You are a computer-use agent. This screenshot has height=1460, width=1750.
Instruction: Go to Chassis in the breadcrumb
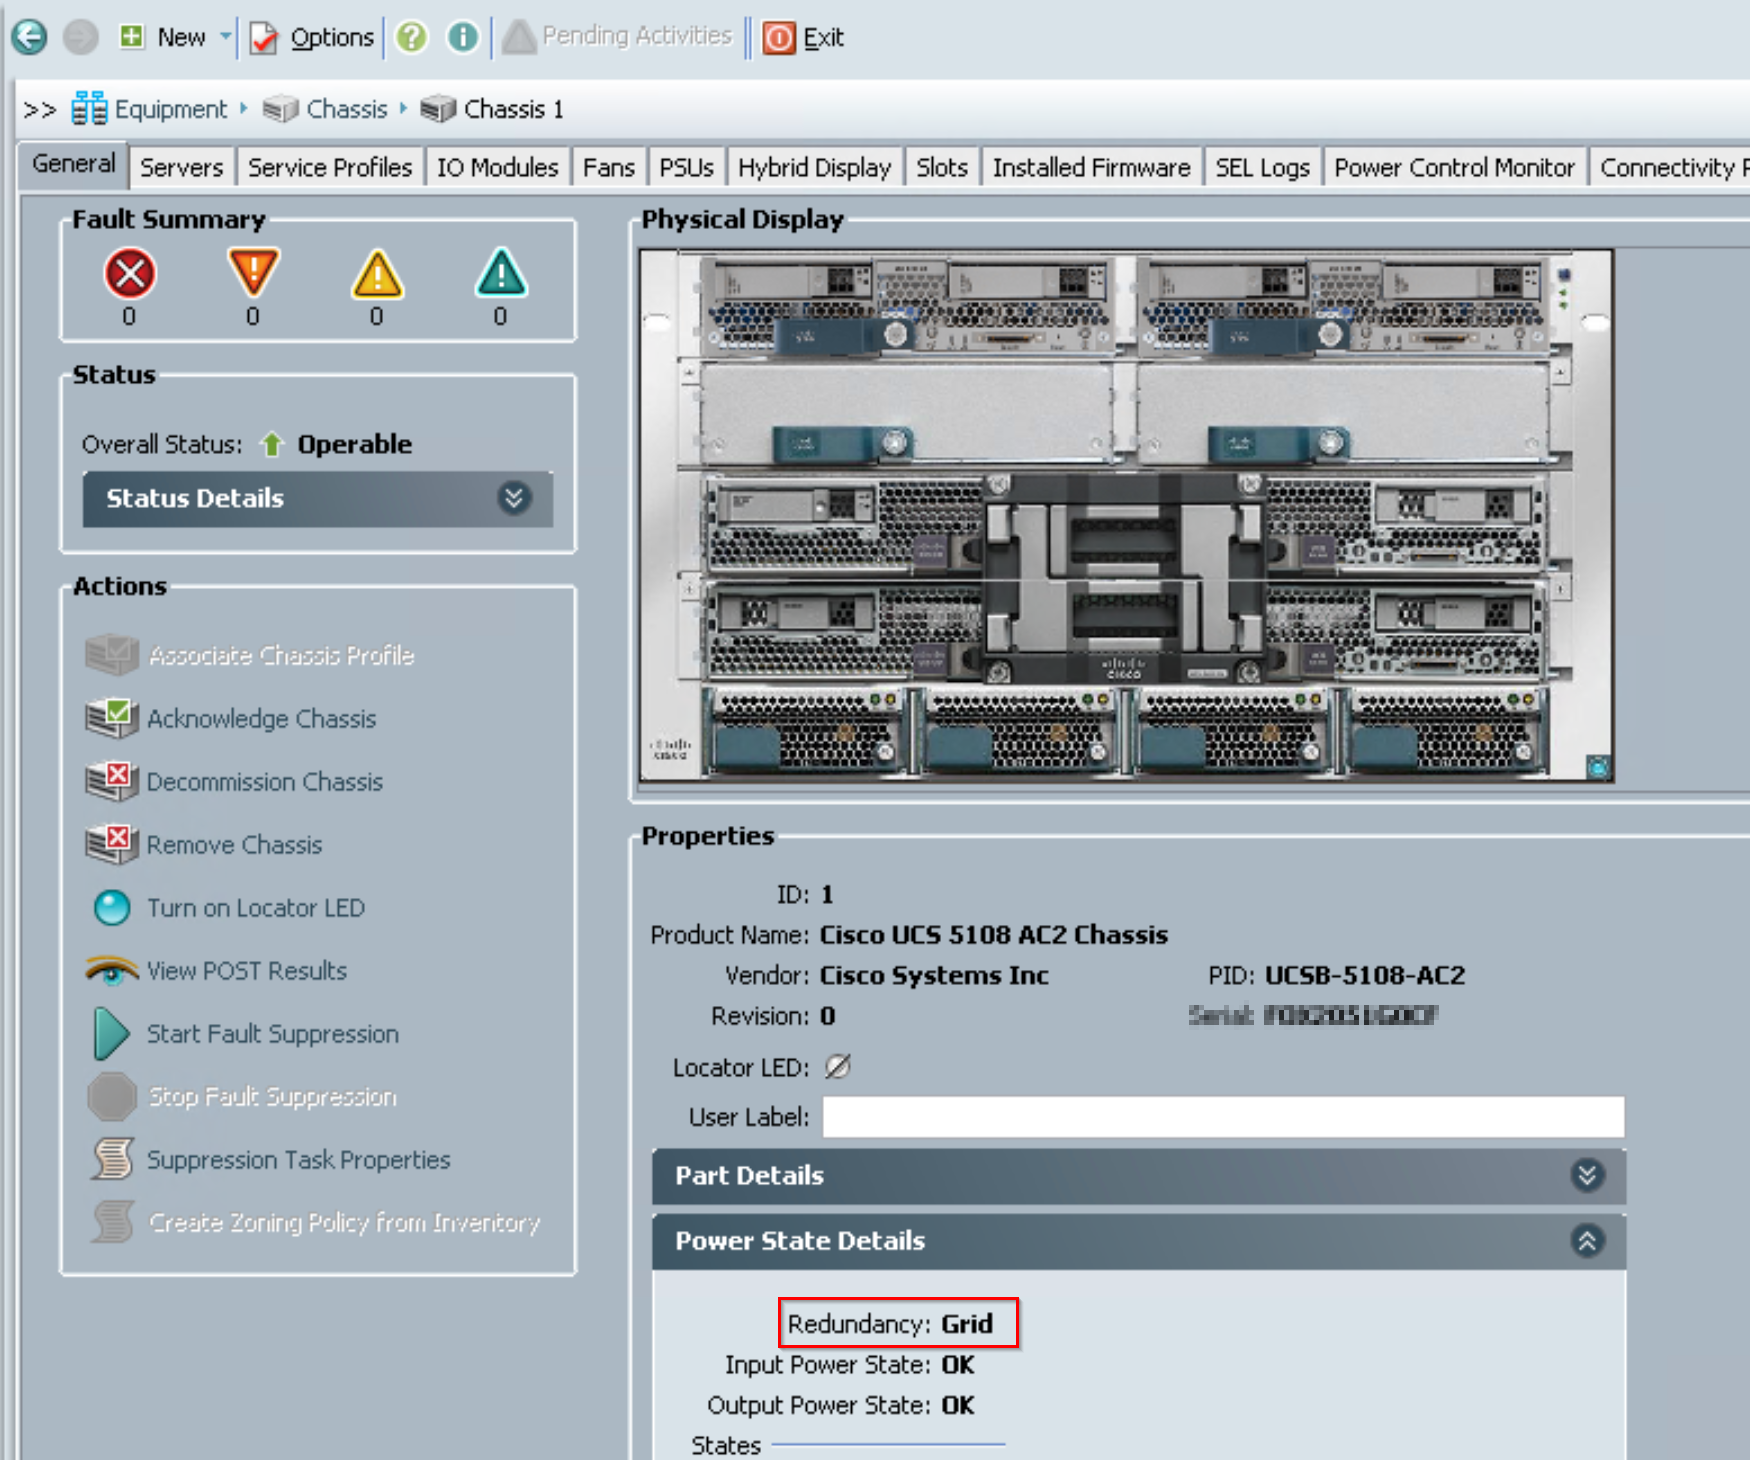click(x=325, y=109)
